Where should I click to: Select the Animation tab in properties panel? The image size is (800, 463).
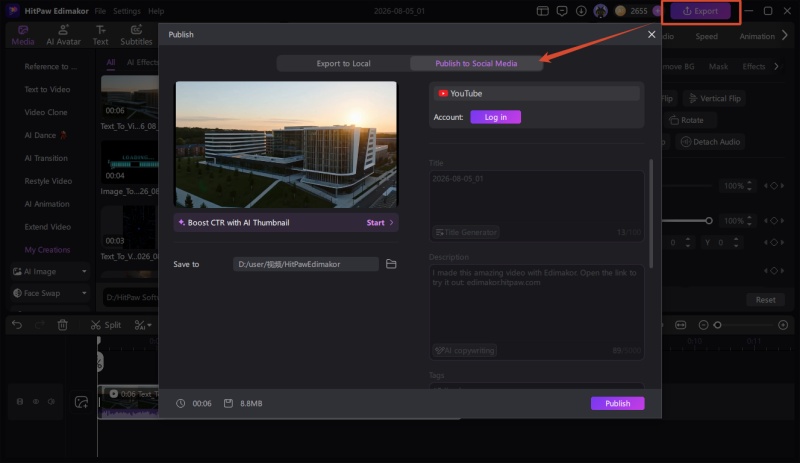coord(757,36)
